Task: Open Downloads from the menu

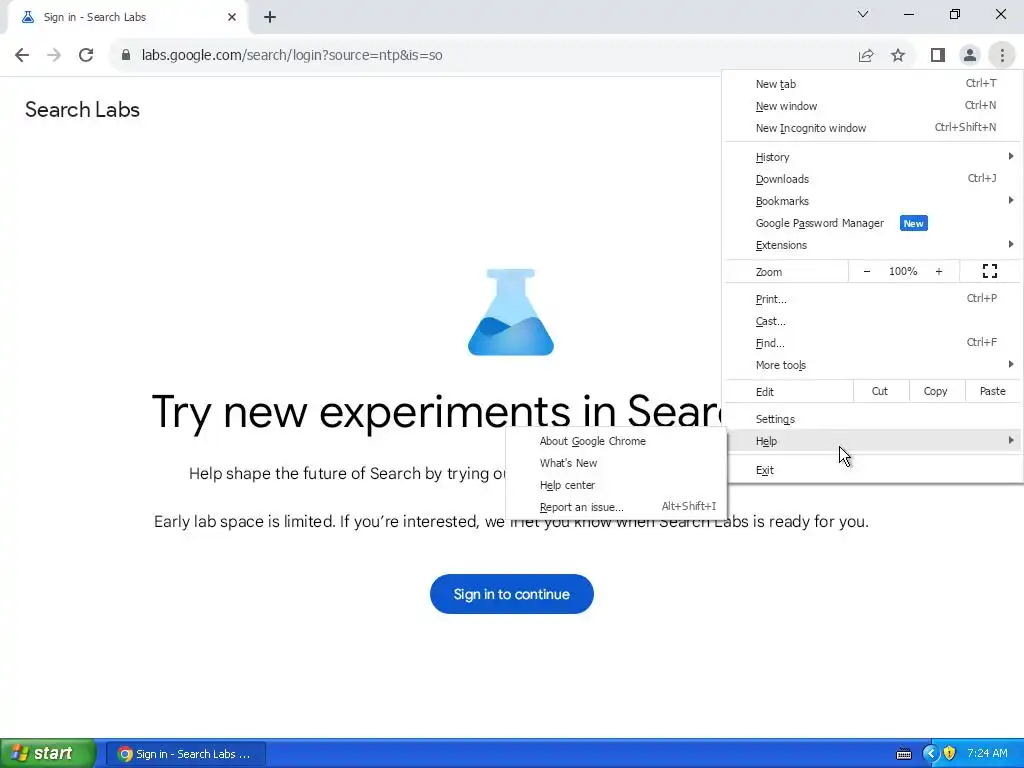Action: click(872, 179)
